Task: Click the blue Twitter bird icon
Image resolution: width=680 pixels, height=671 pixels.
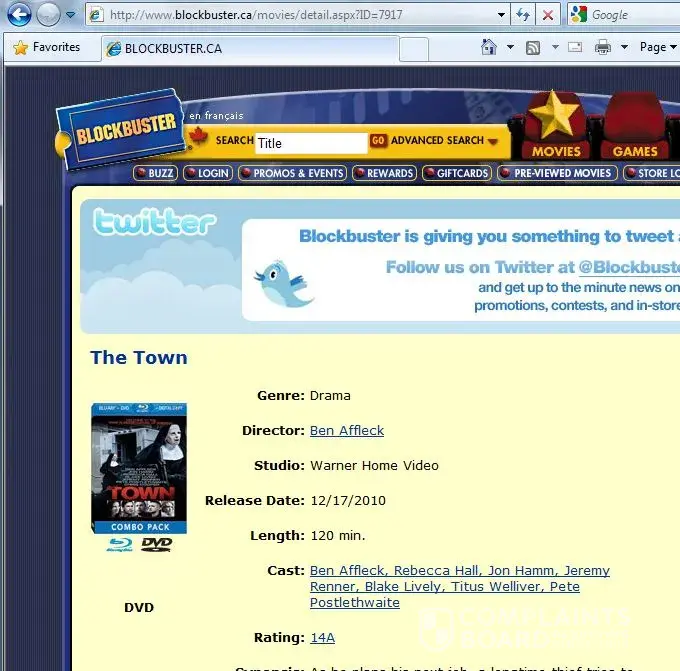Action: tap(283, 284)
